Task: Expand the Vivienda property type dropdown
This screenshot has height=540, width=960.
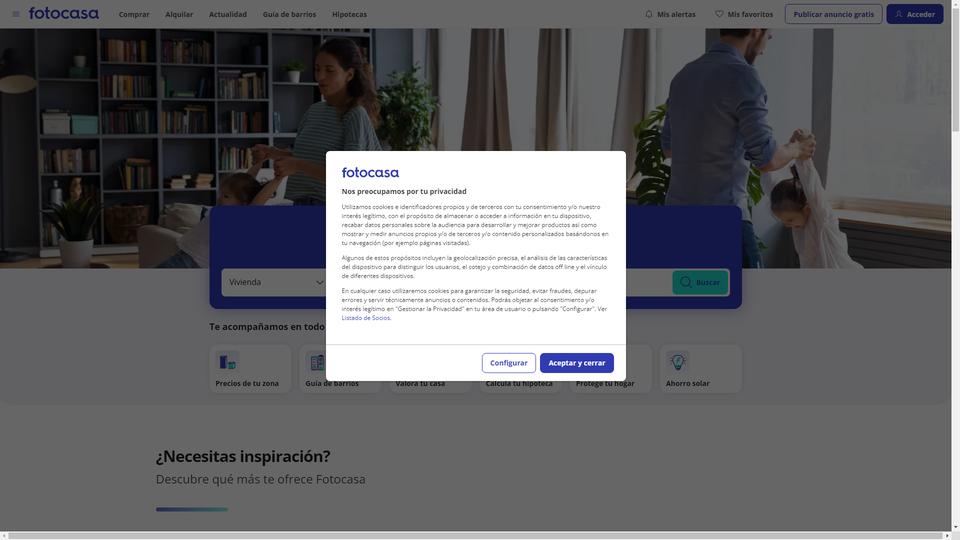Action: (x=274, y=282)
